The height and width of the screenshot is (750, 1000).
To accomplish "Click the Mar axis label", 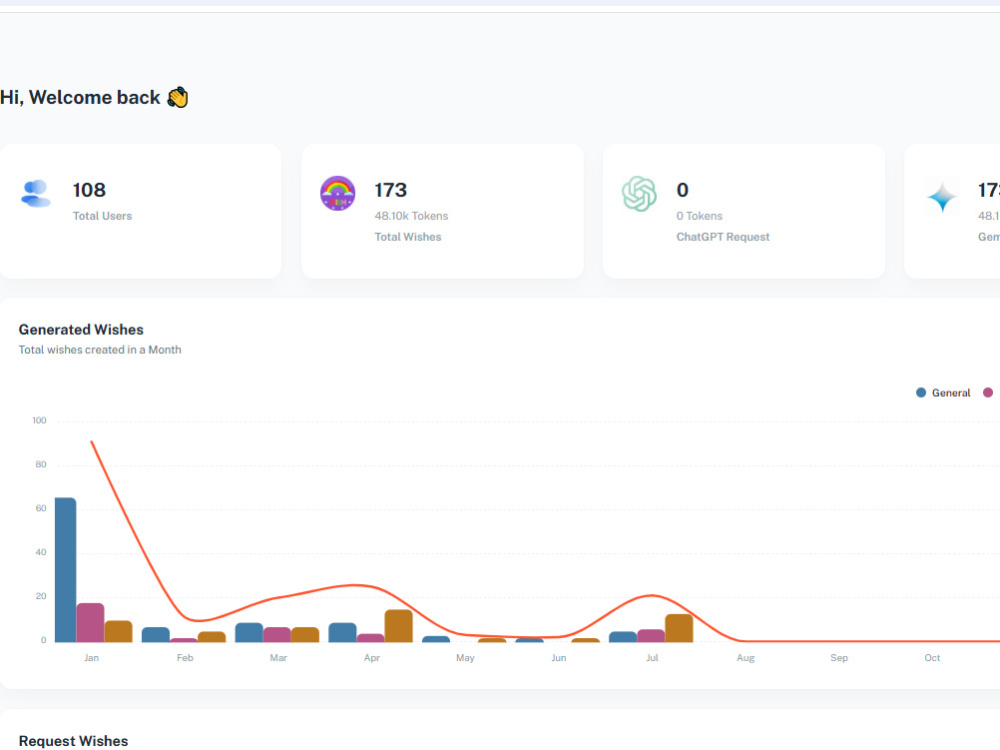I will 278,658.
